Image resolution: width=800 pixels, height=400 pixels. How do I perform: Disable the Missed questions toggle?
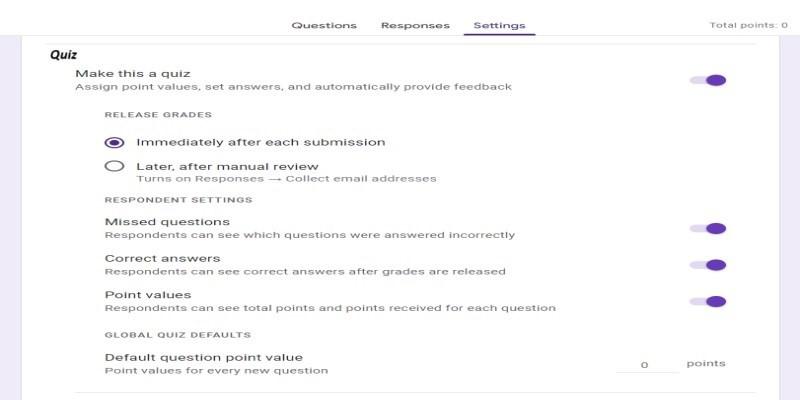(708, 228)
